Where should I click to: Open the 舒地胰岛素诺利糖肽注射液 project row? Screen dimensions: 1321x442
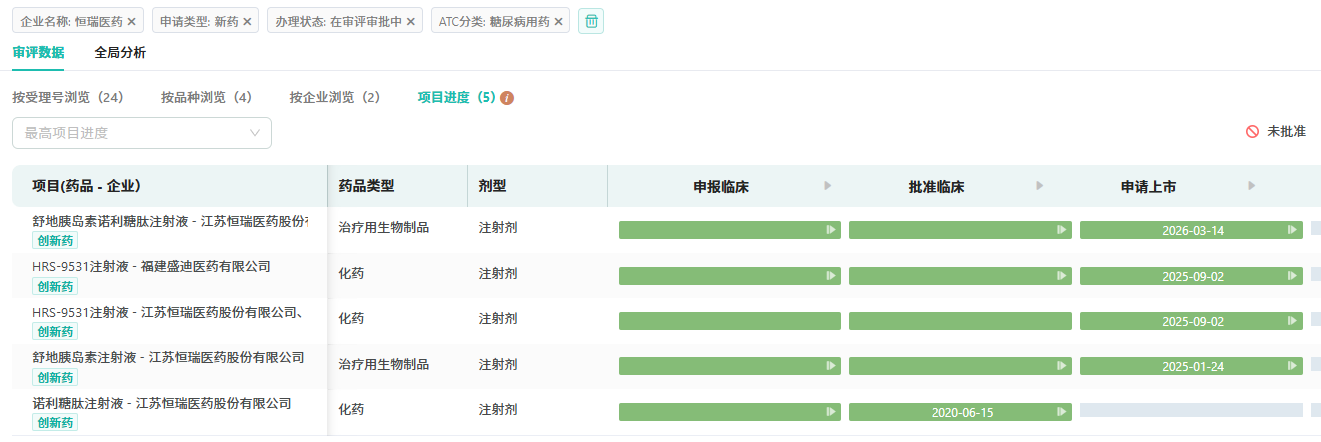tap(170, 221)
